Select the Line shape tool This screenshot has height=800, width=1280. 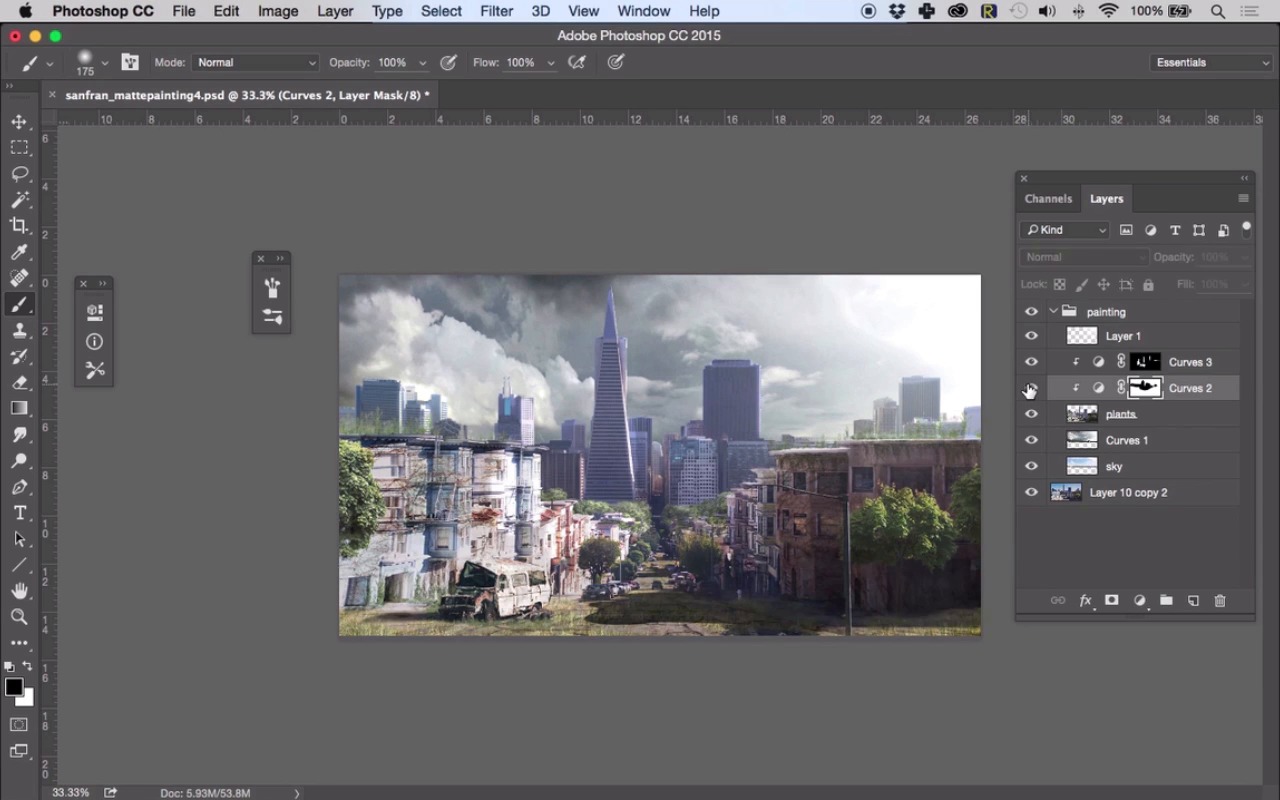19,565
